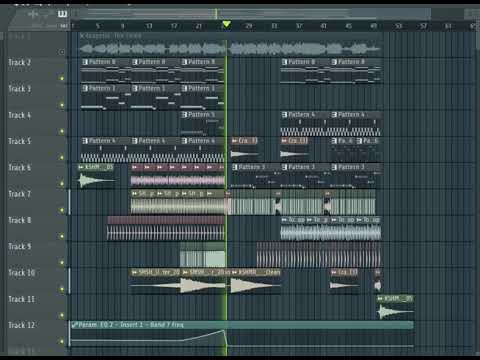Viewport: 480px width, 360px height.
Task: Select the Track 12 label
Action: click(x=21, y=325)
